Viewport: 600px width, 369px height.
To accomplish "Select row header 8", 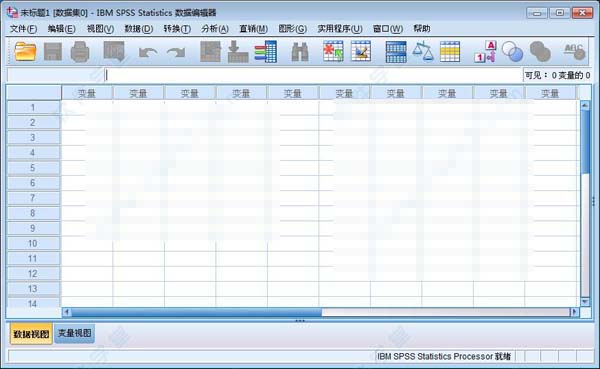I will pyautogui.click(x=34, y=213).
